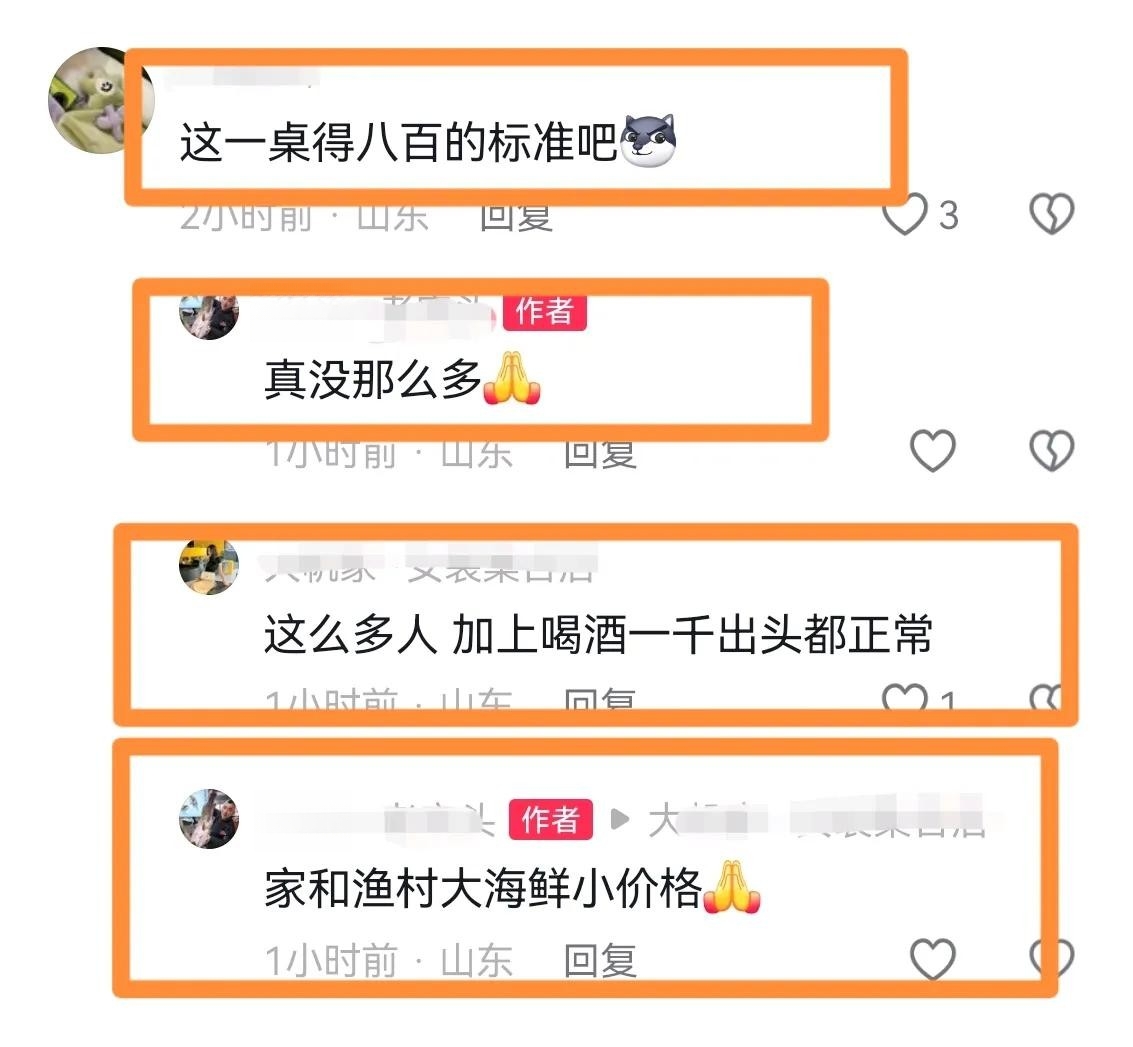Screen dimensions: 1133x1047
Task: Tap the 作者 badge above 家和渔村大海鲜
Action: click(x=551, y=819)
